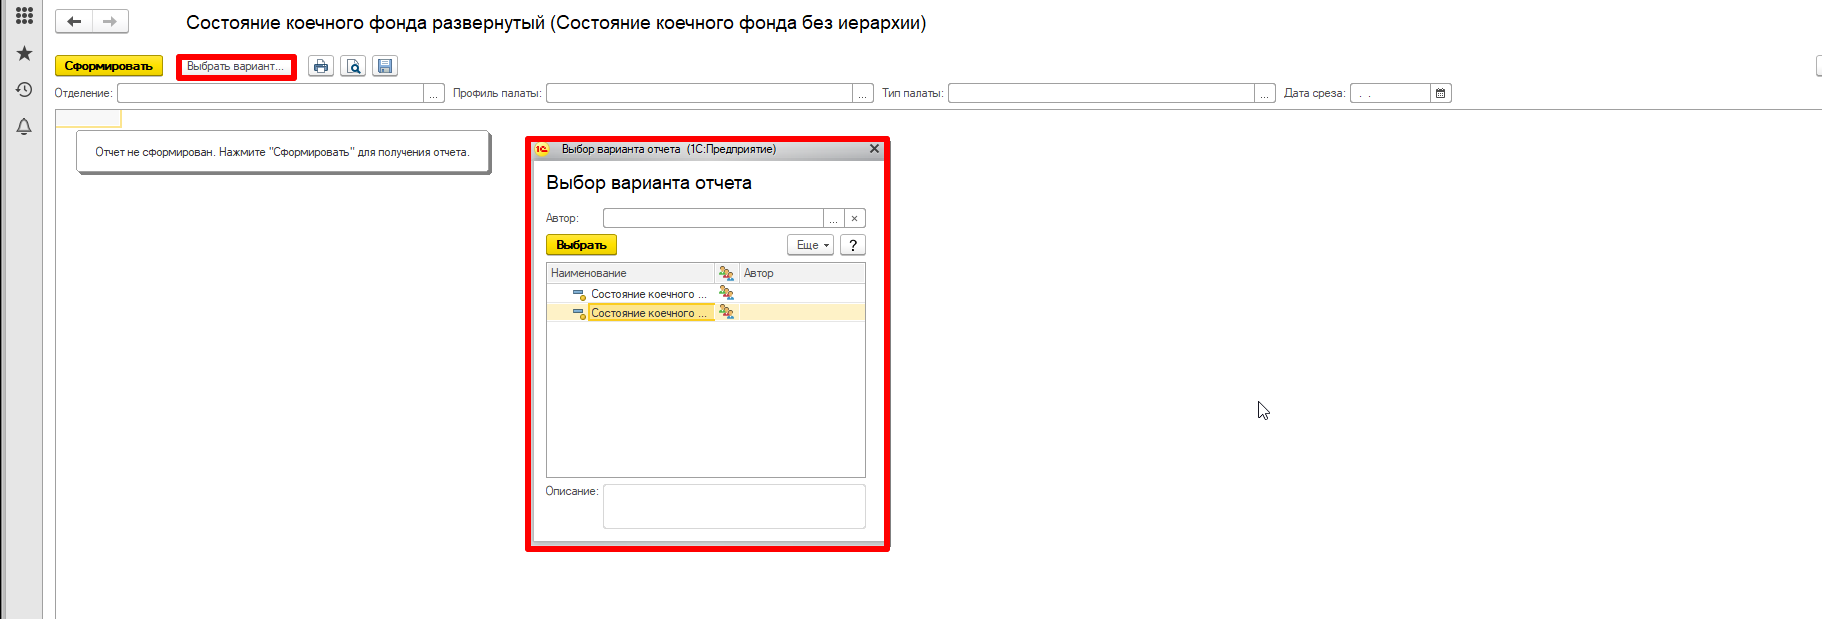Expand the Еще dropdown menu
This screenshot has width=1822, height=619.
[811, 245]
